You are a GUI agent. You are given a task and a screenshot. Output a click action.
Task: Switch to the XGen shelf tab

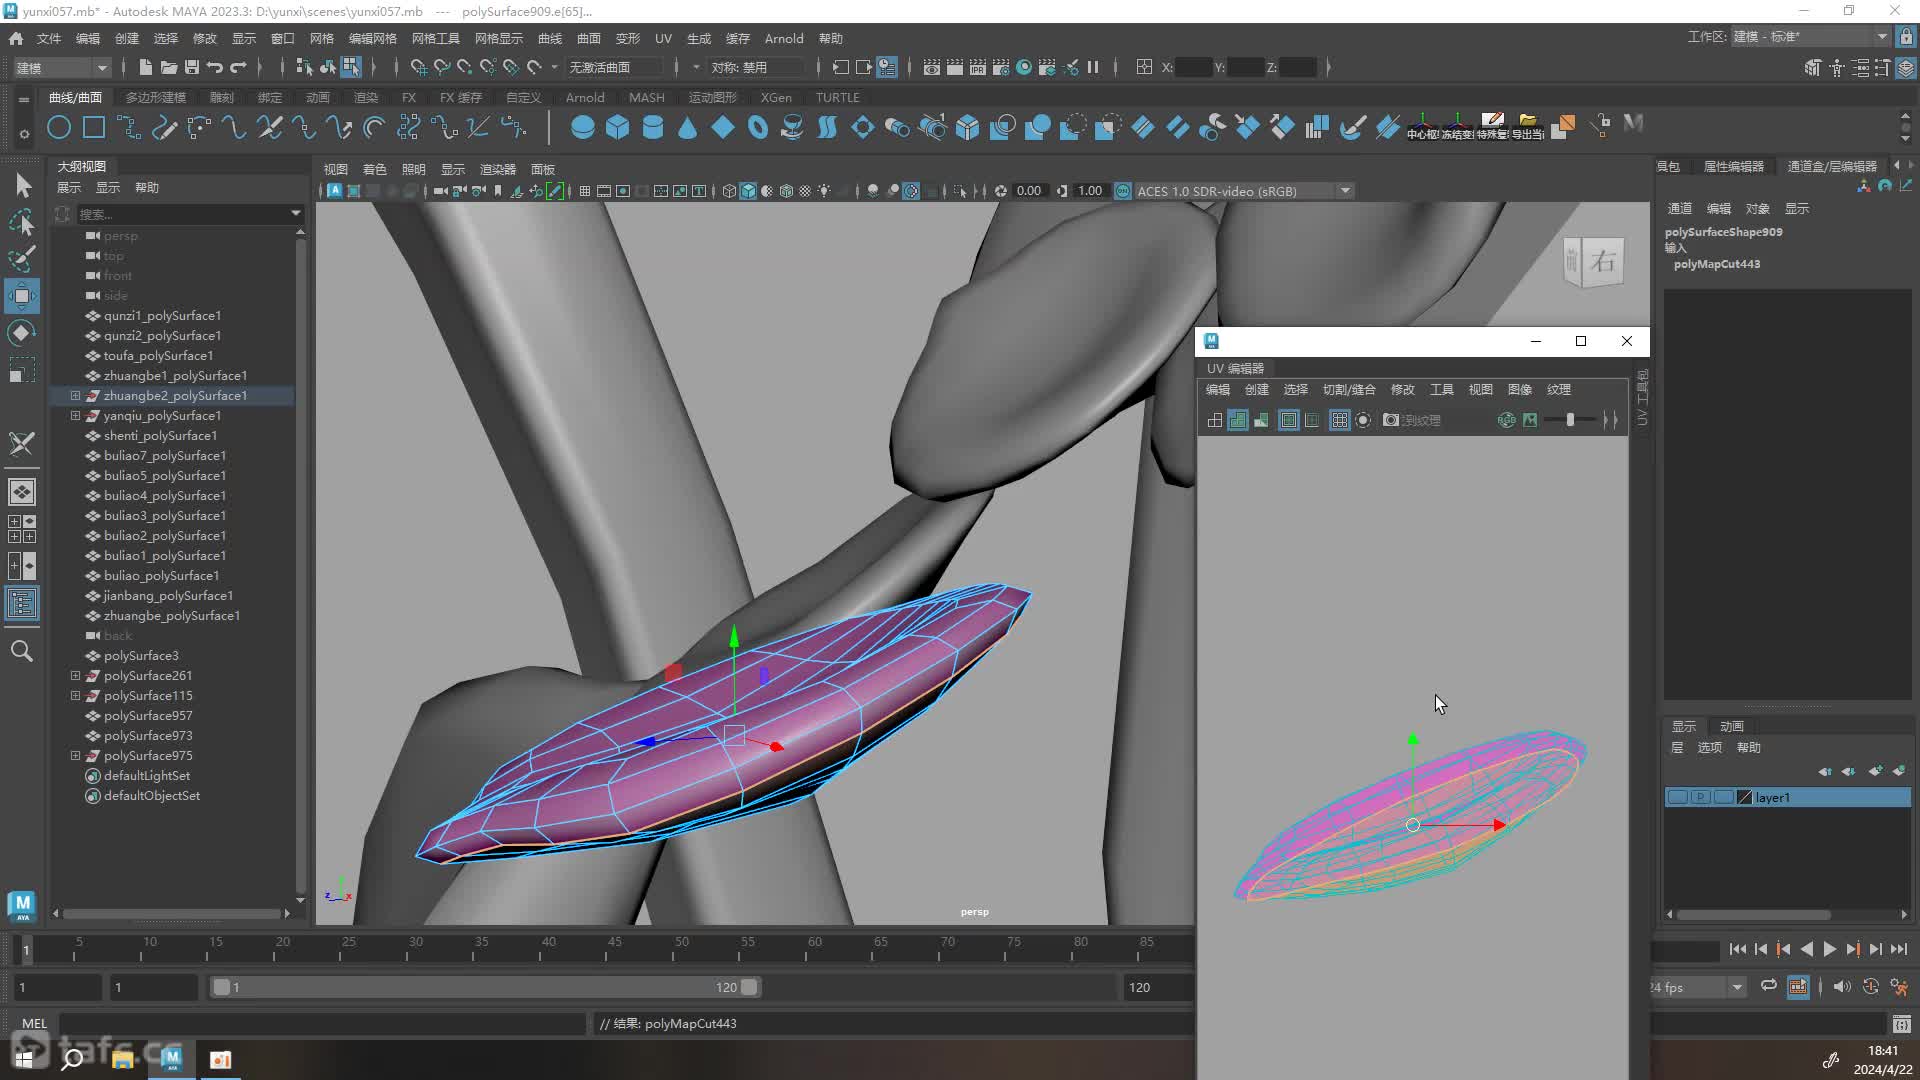pos(776,97)
